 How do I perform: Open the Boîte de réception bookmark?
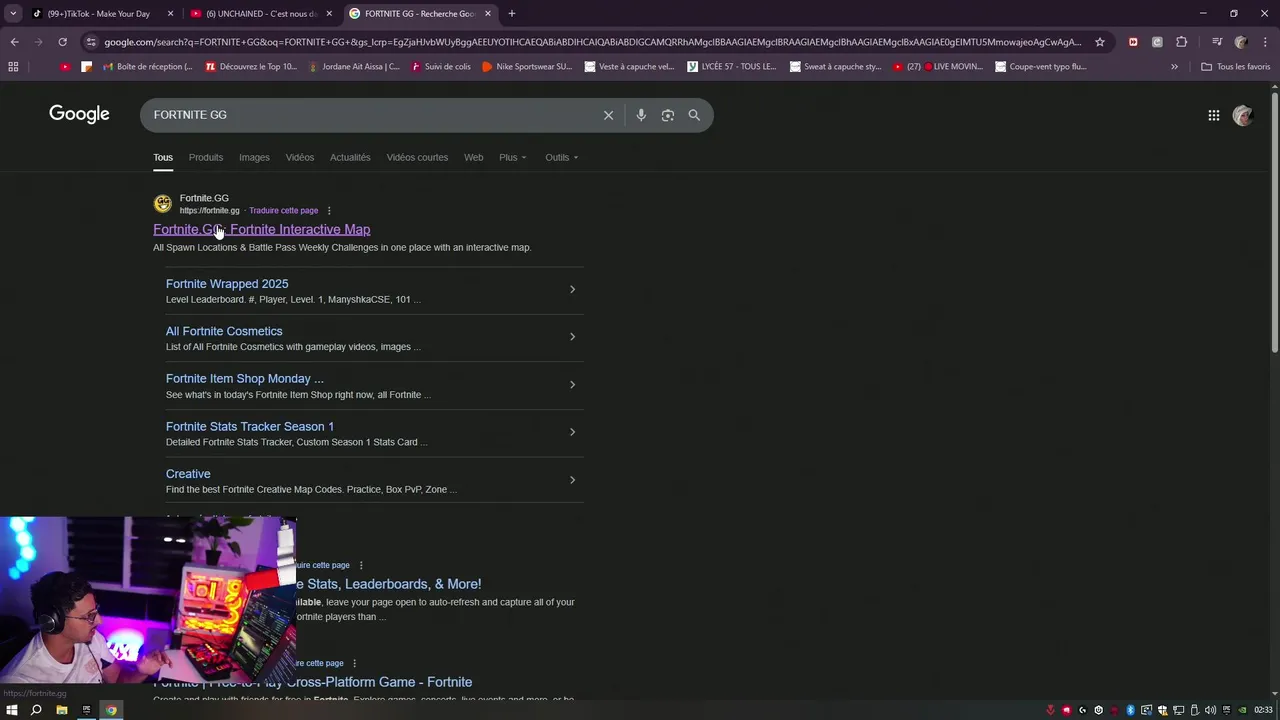[x=148, y=67]
